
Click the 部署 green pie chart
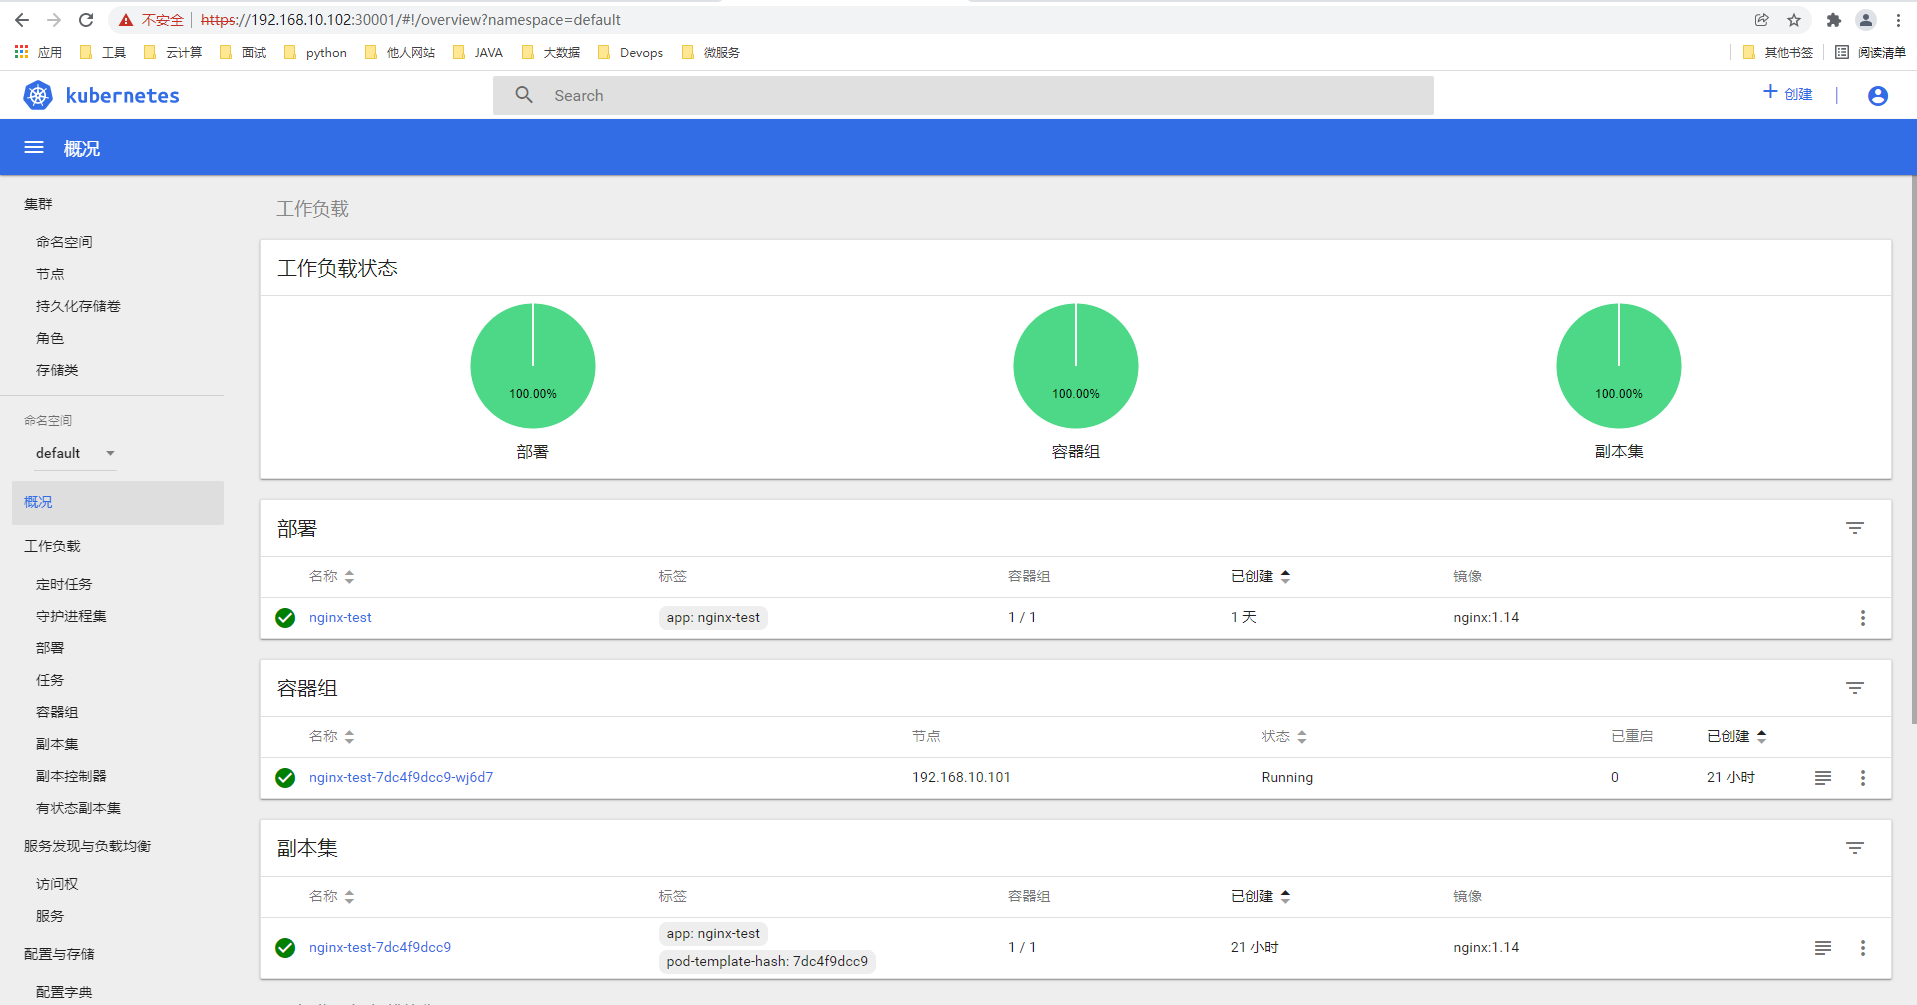tap(533, 366)
